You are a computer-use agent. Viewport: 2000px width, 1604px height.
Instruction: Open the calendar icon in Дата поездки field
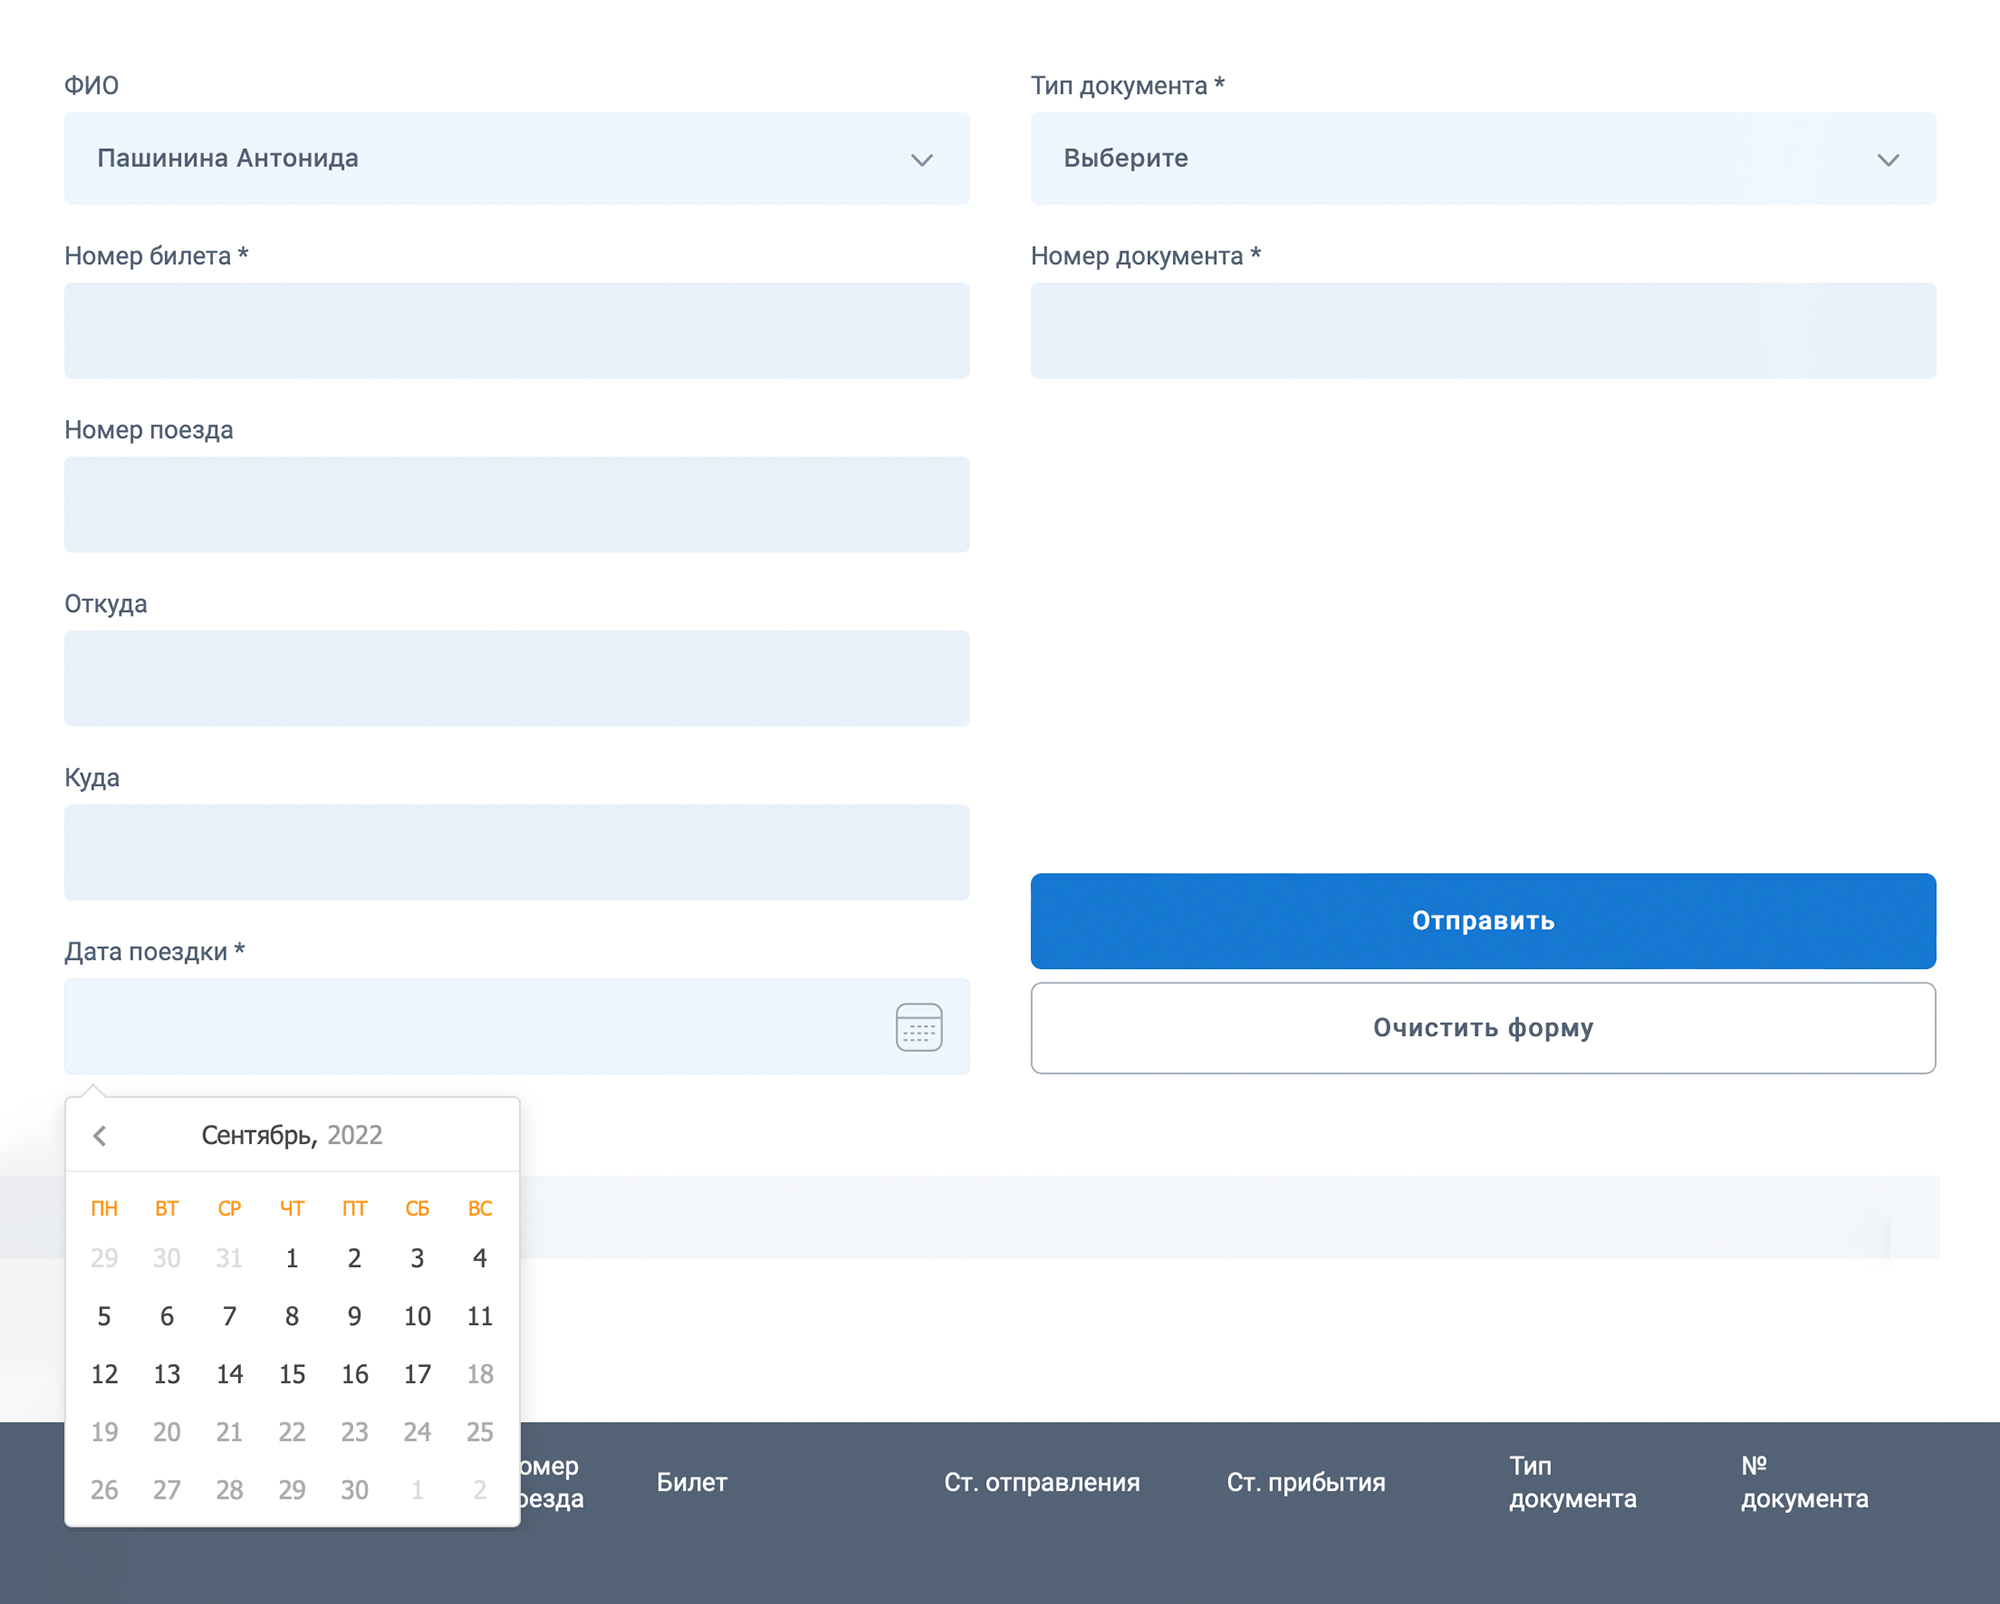click(x=919, y=1027)
